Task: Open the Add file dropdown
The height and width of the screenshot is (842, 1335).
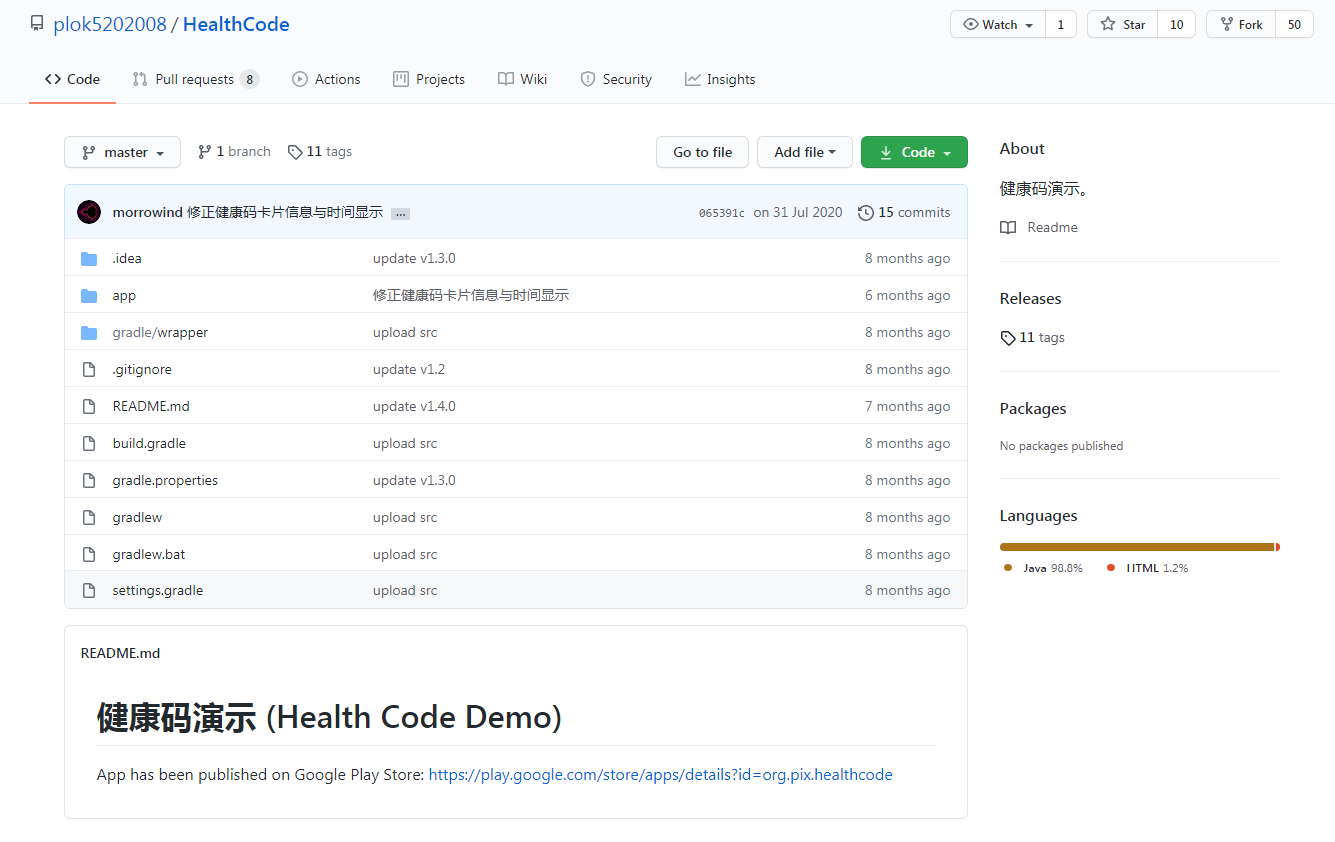Action: pyautogui.click(x=804, y=152)
